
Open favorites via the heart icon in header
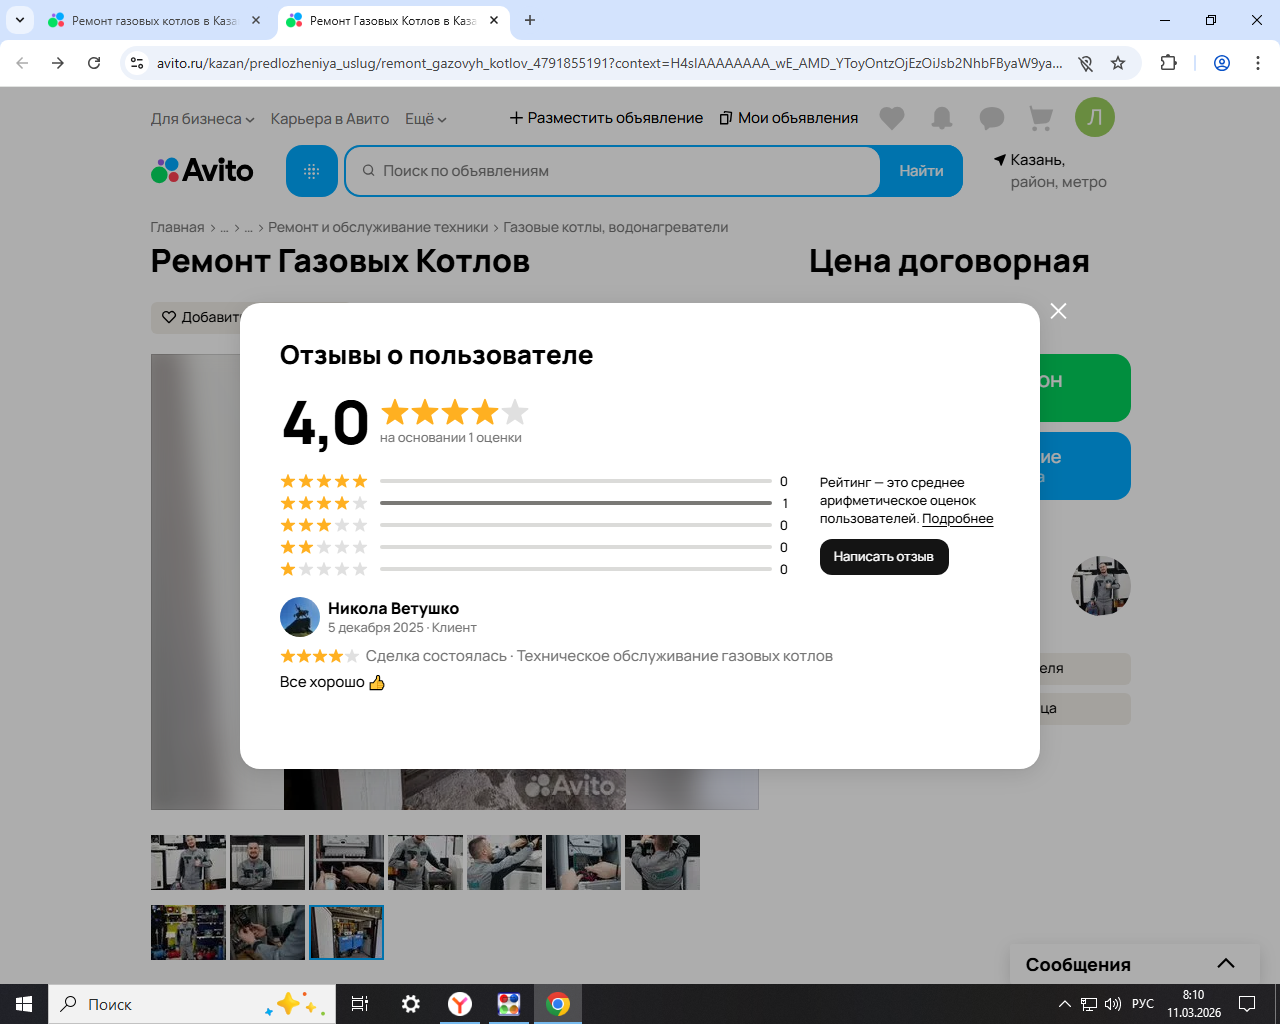pos(892,118)
